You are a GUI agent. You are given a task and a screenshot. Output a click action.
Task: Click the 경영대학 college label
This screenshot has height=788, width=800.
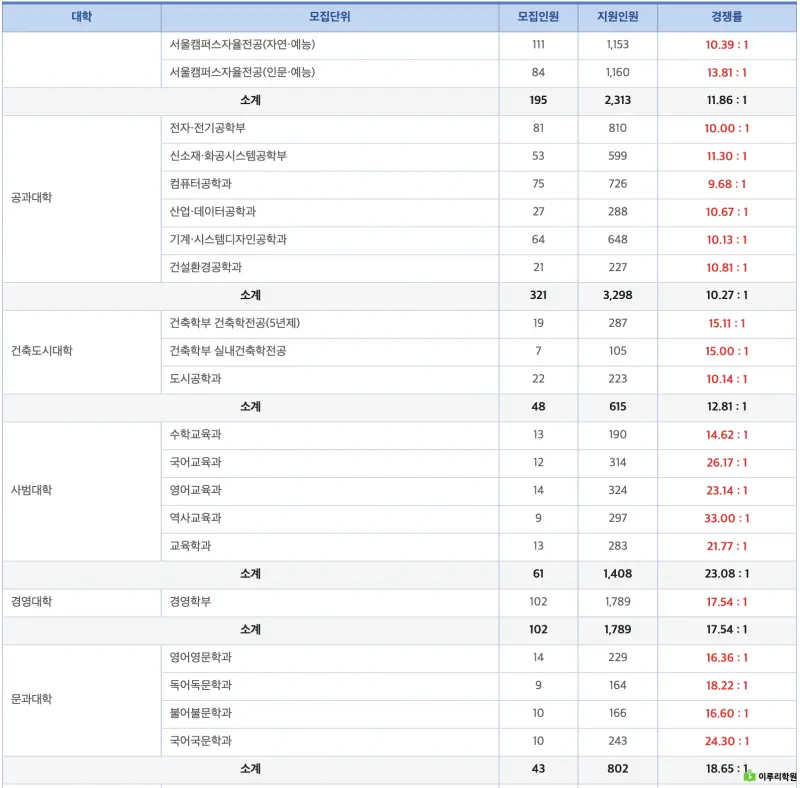[x=32, y=602]
